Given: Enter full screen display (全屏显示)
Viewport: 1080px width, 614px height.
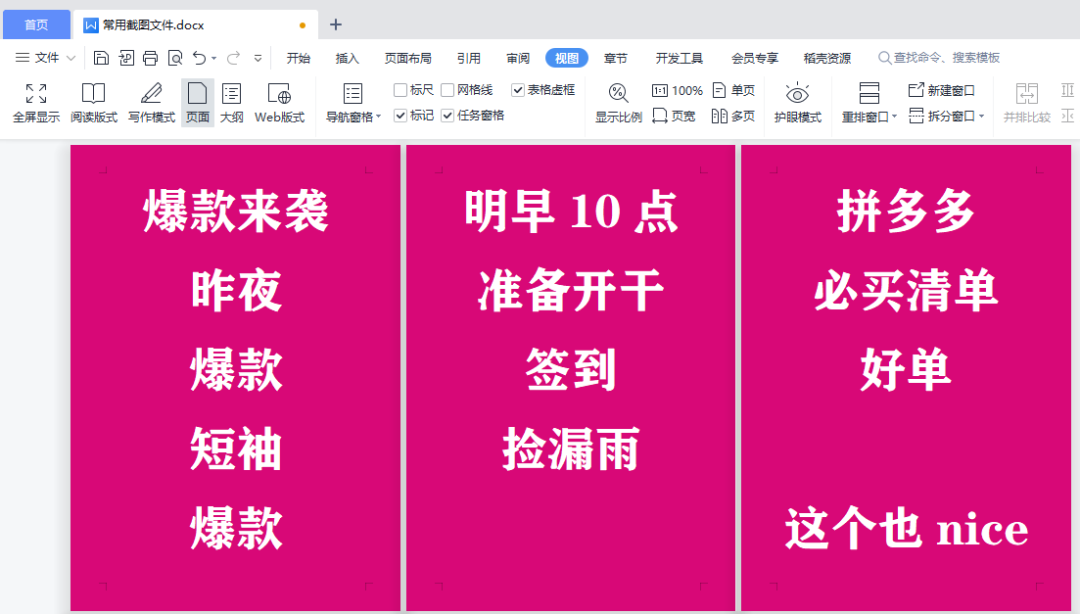Looking at the screenshot, I should coord(36,103).
